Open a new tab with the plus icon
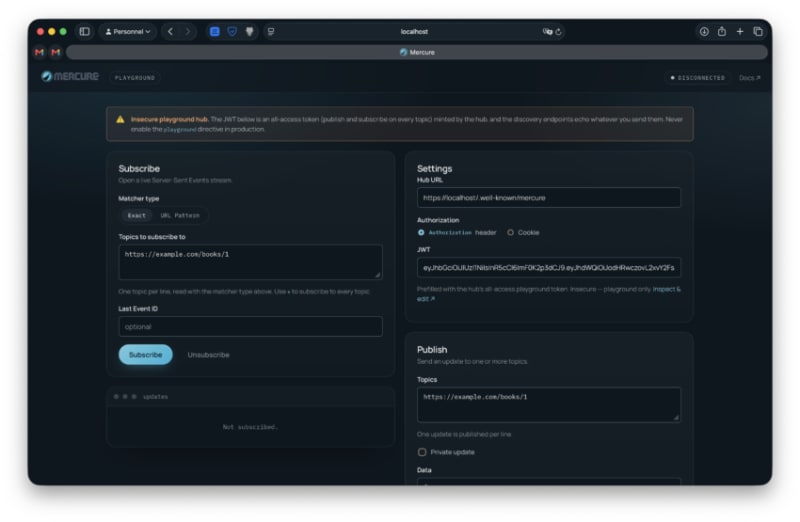Screen dimensions: 800x522 740,32
